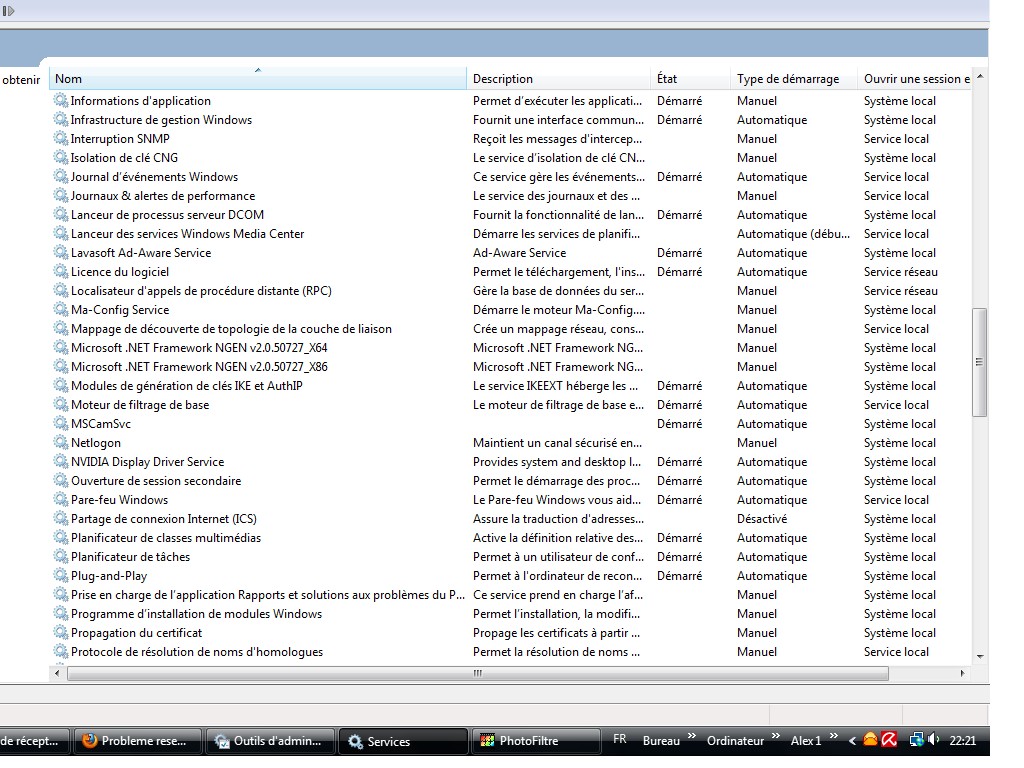Pick the Lanceur de processus serveur DCOM icon

tap(61, 214)
